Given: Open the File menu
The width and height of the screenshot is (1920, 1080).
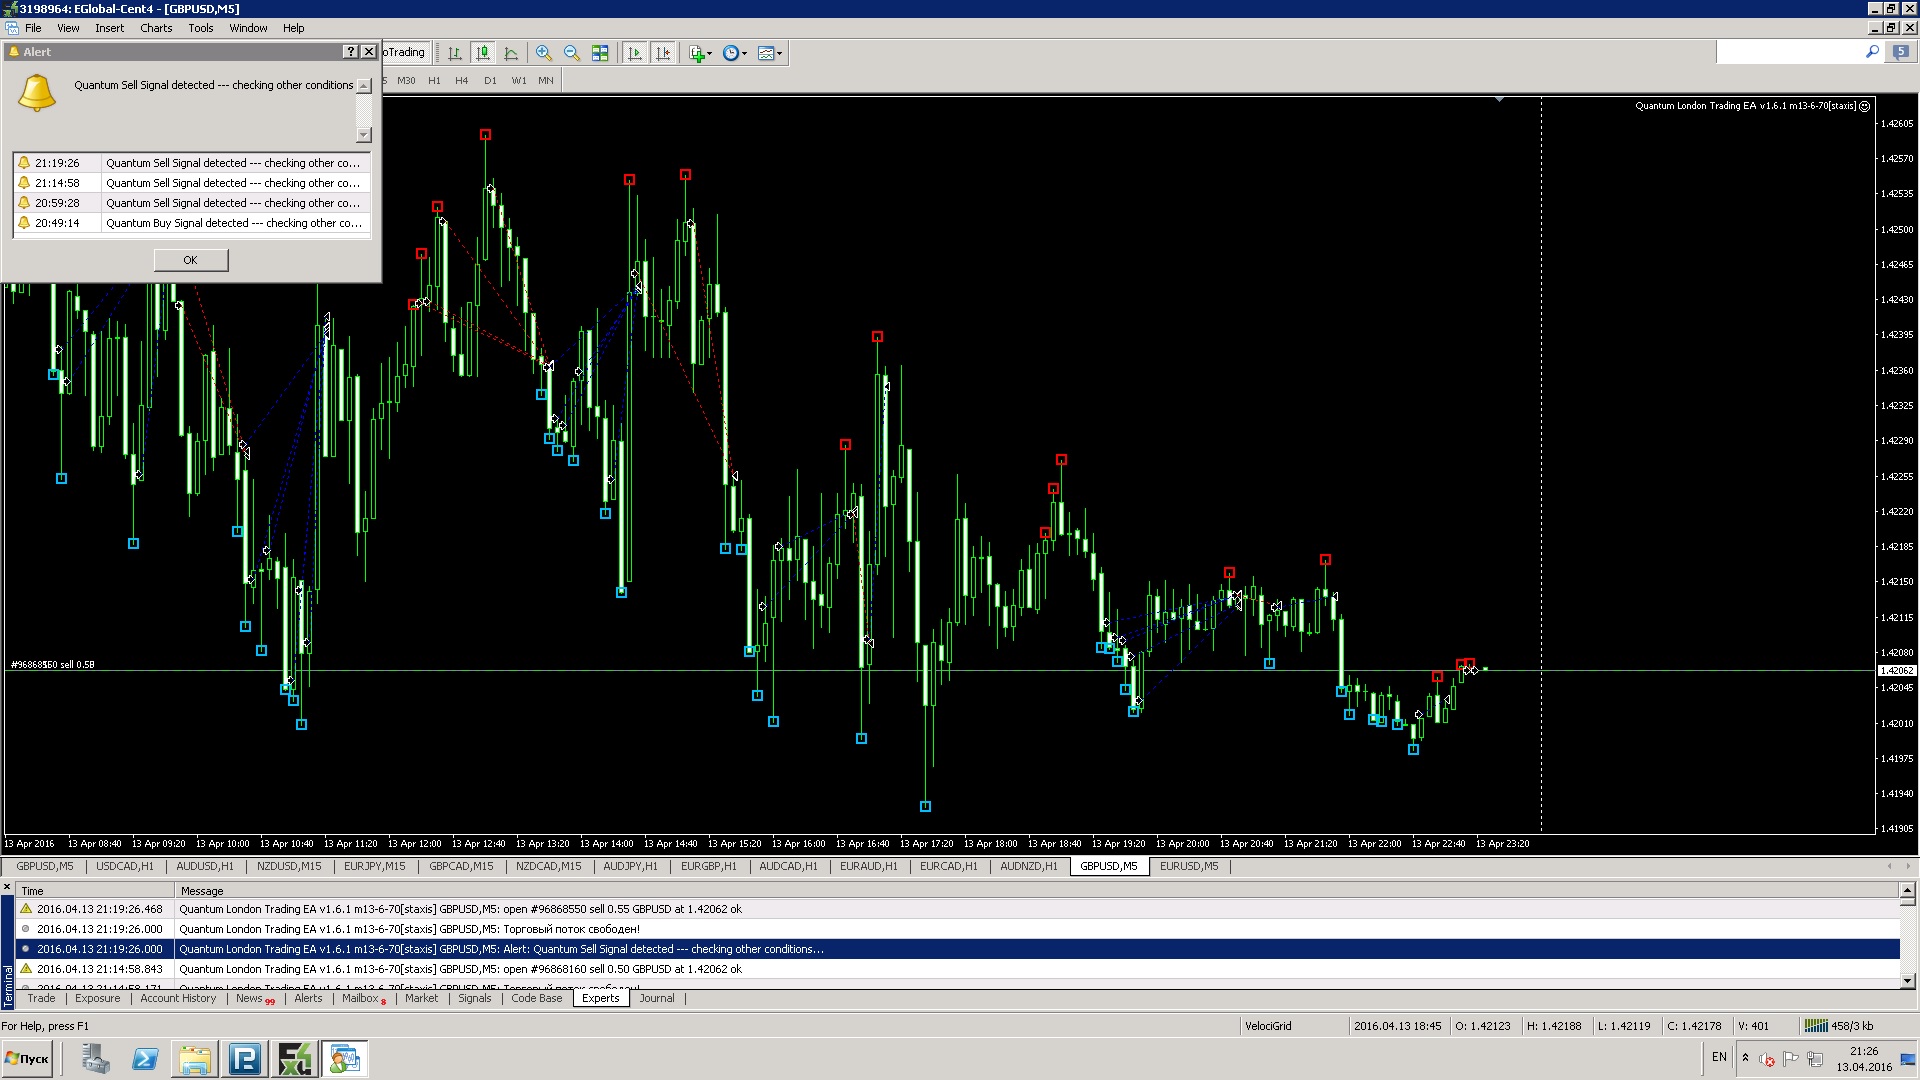Looking at the screenshot, I should click(33, 28).
